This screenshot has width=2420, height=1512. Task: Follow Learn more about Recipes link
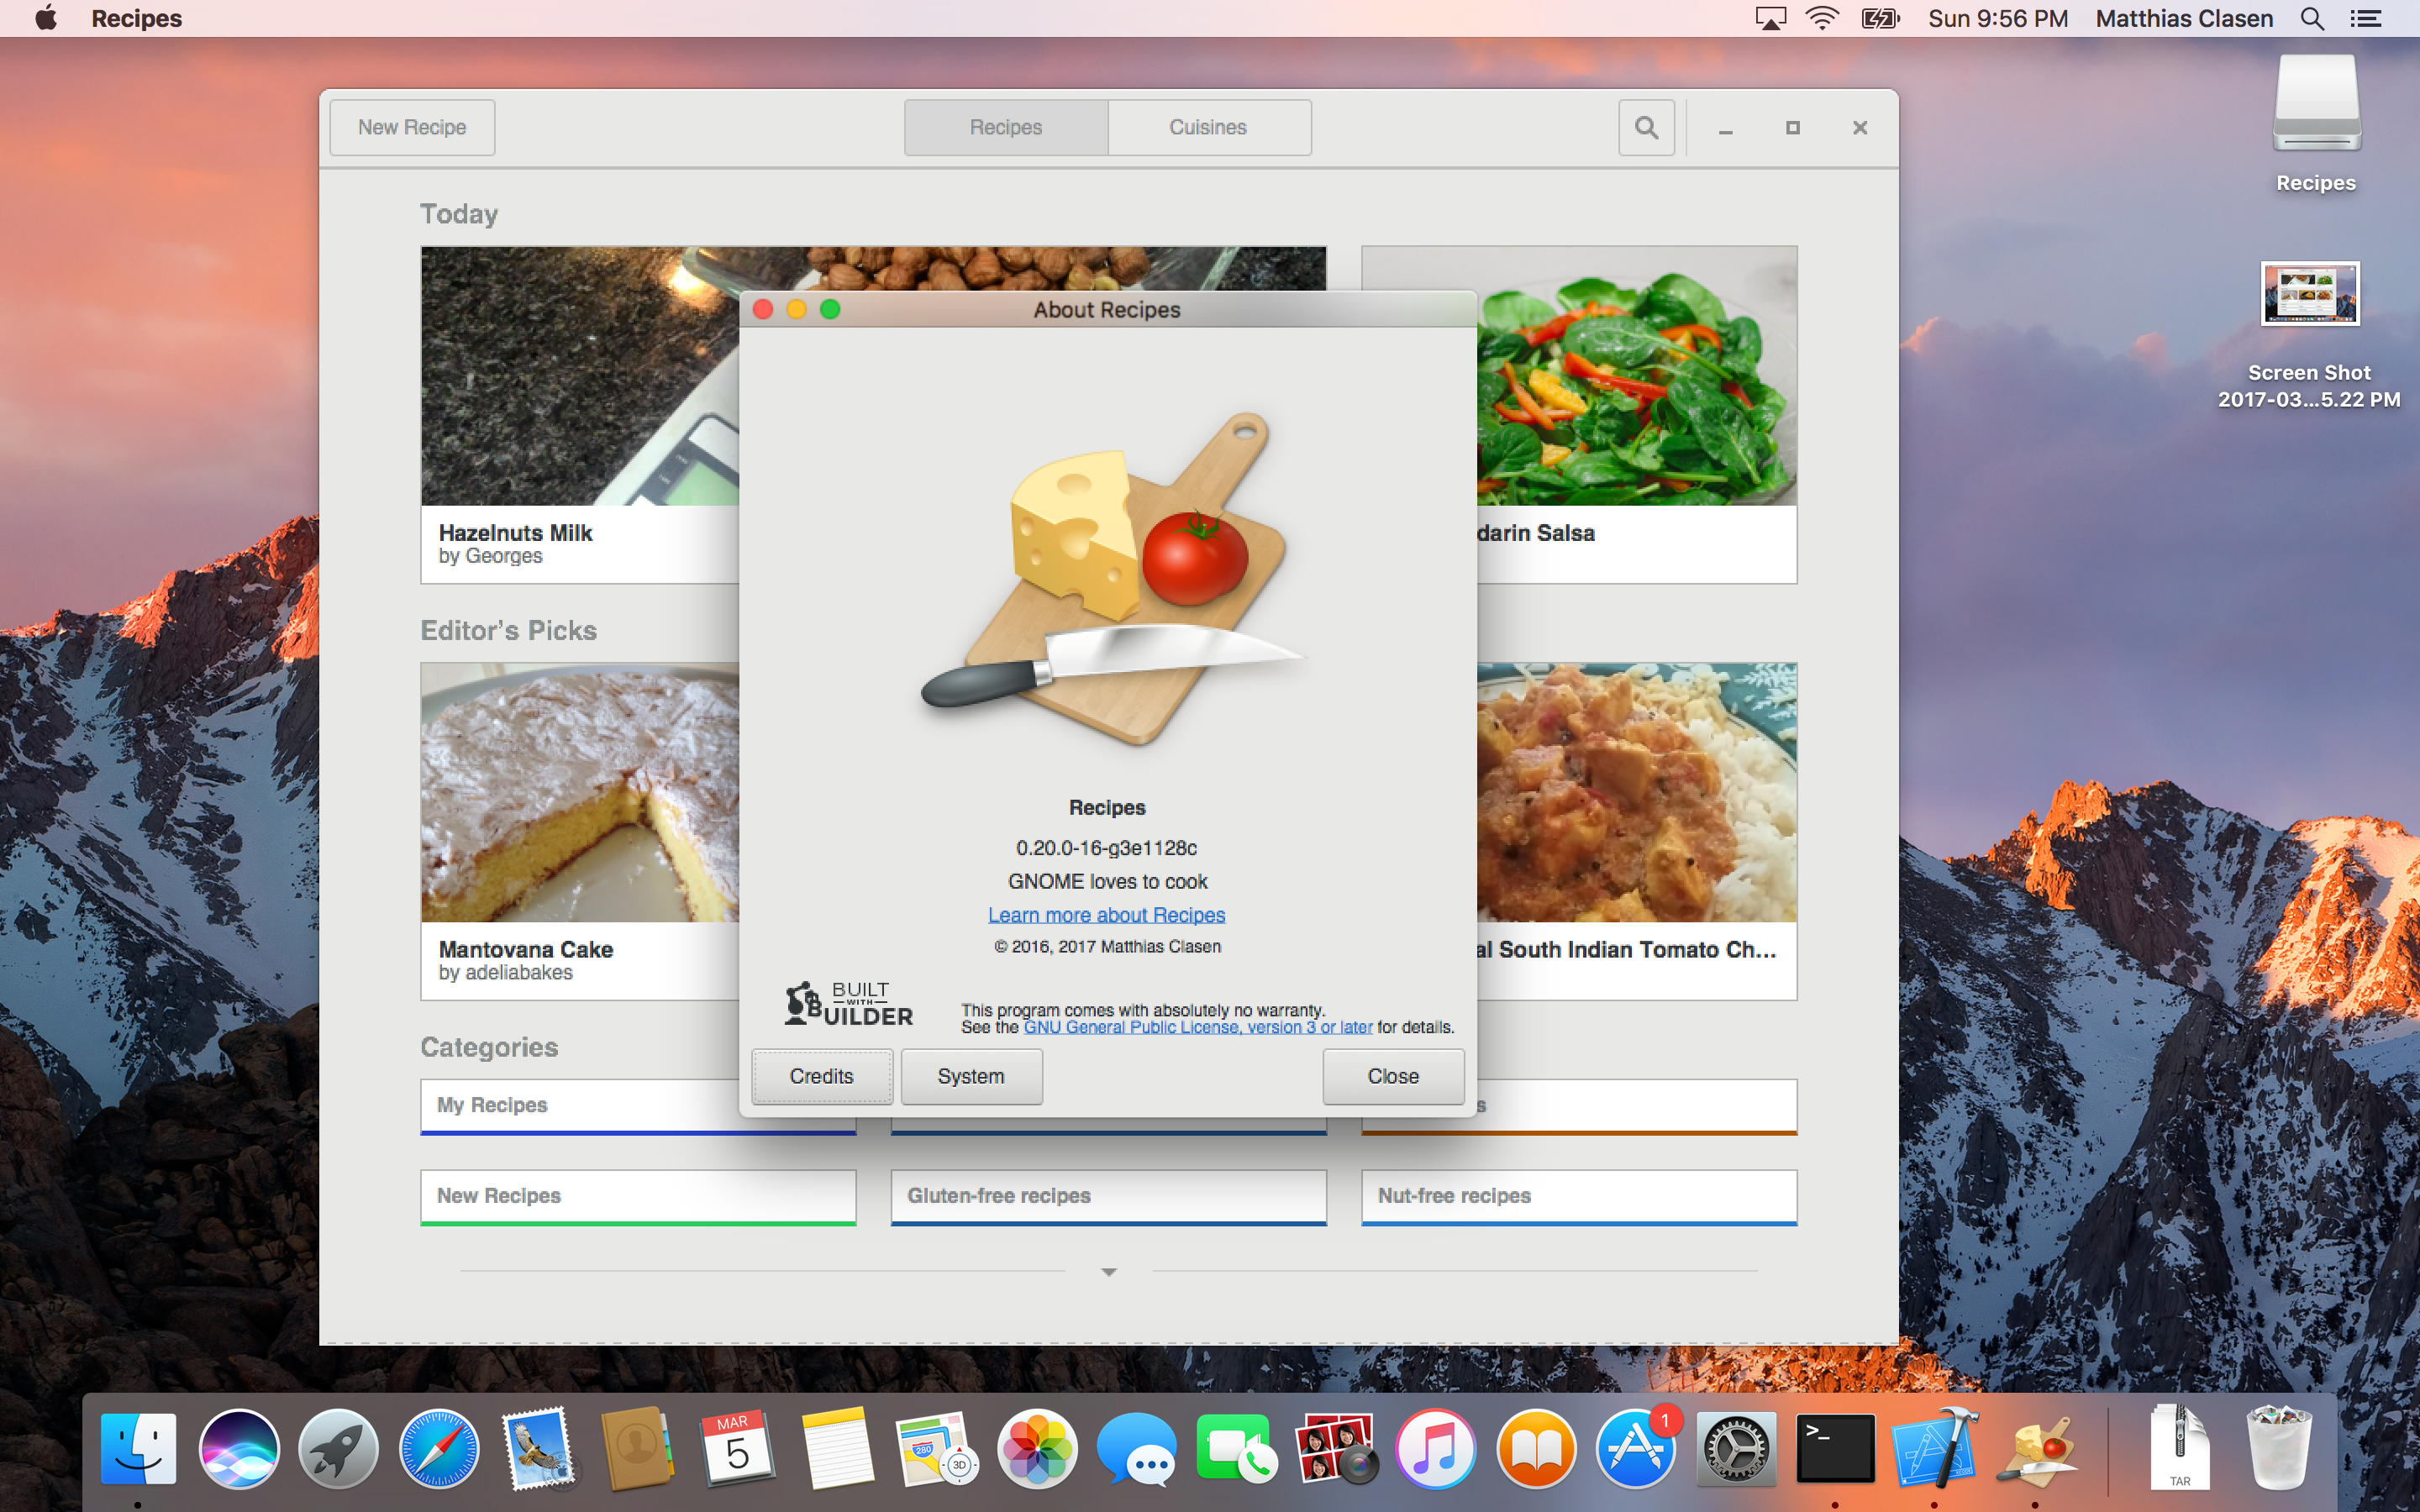pyautogui.click(x=1107, y=915)
